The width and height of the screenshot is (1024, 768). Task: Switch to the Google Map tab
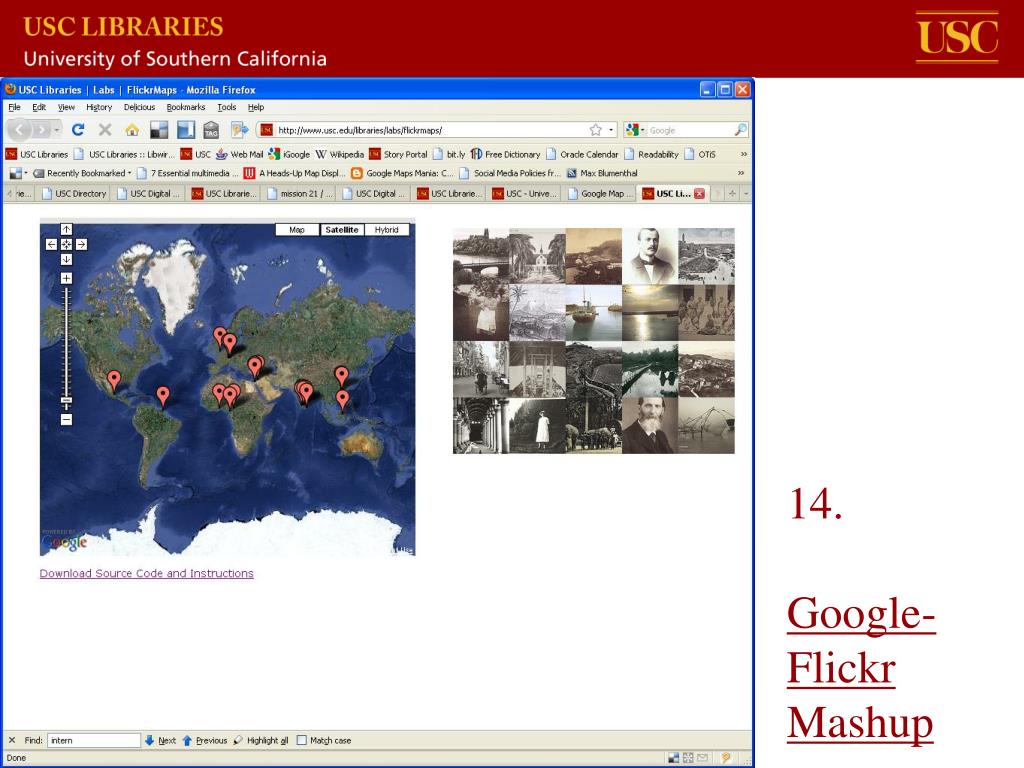601,193
